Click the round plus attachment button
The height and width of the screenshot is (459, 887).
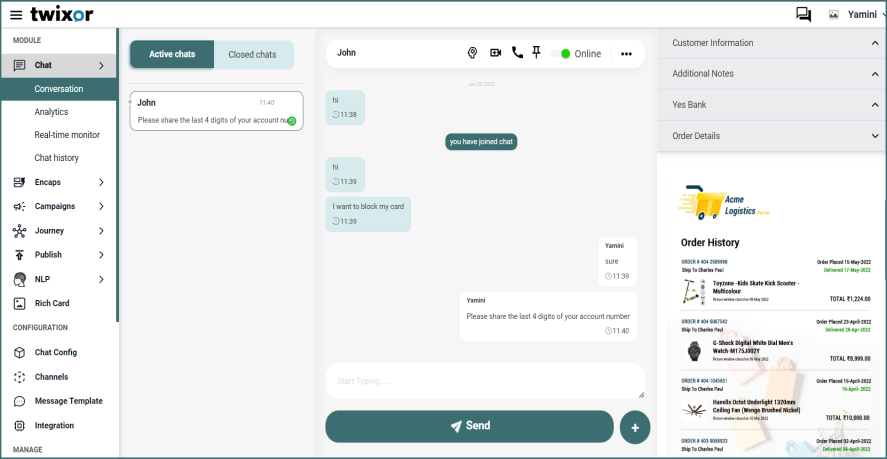click(x=634, y=427)
